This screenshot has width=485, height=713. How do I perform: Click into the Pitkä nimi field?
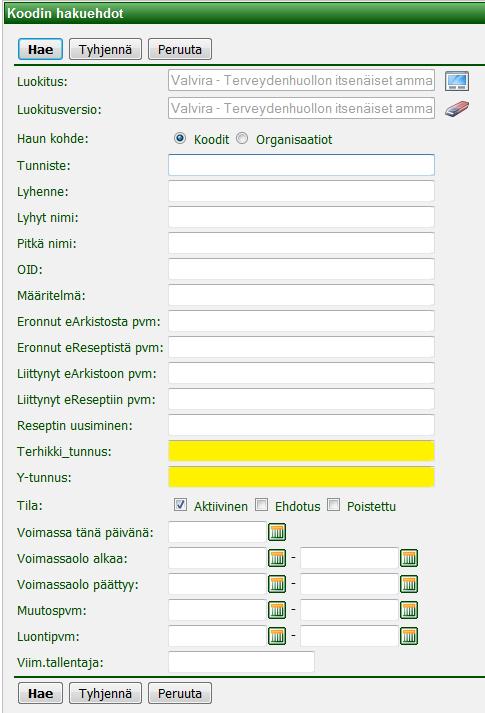(x=301, y=243)
